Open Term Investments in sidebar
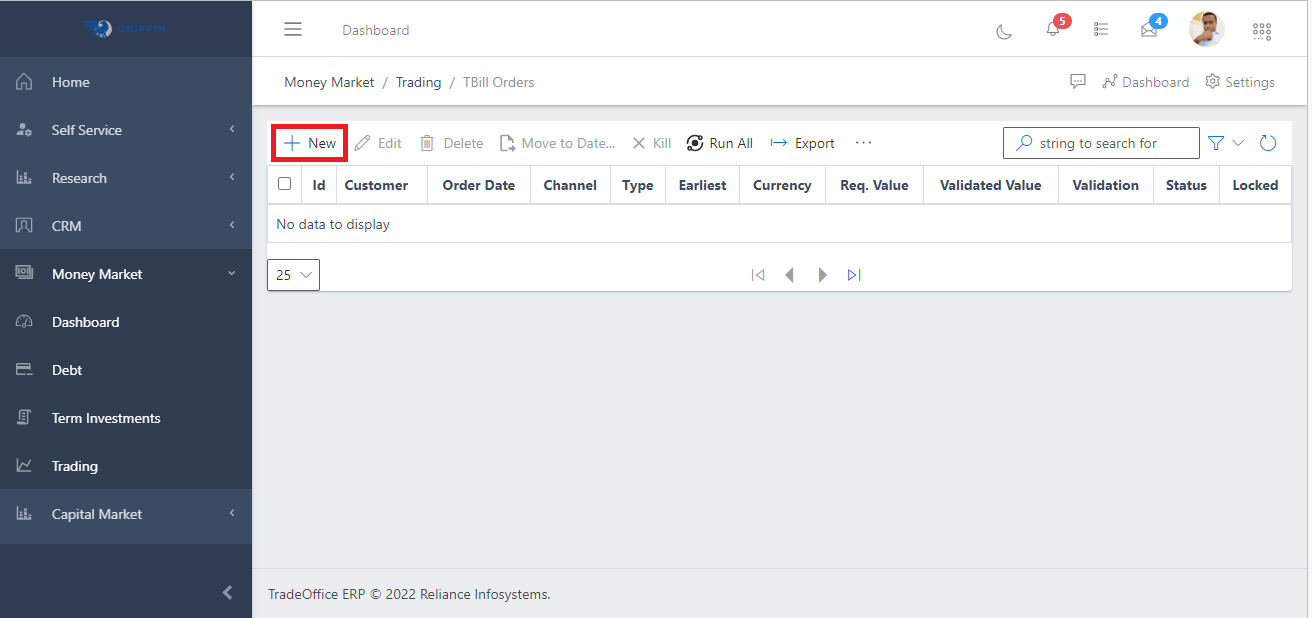The image size is (1312, 618). click(x=106, y=418)
